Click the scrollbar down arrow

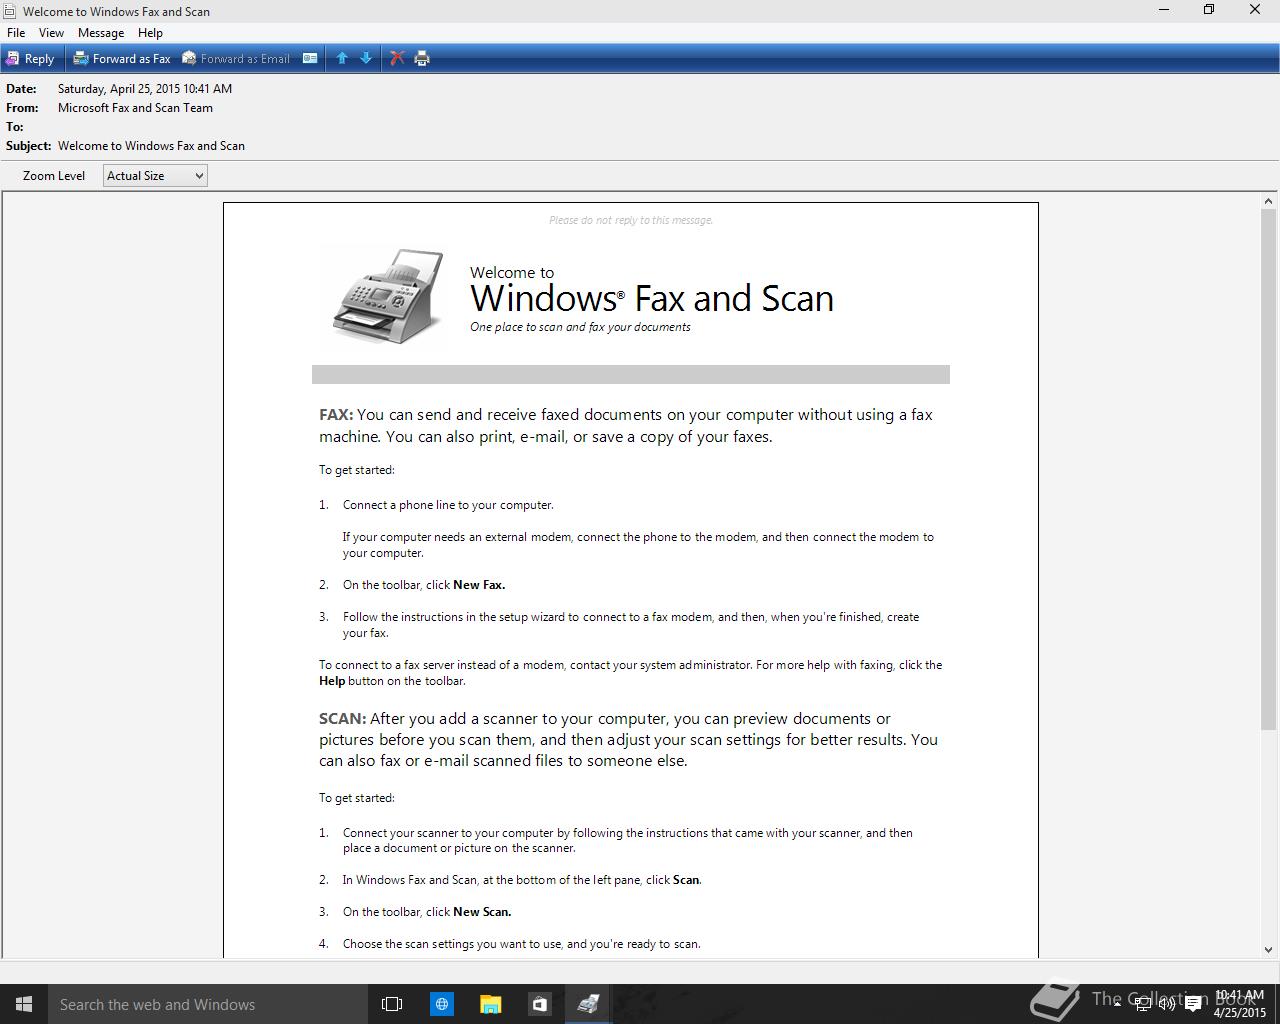point(1268,950)
